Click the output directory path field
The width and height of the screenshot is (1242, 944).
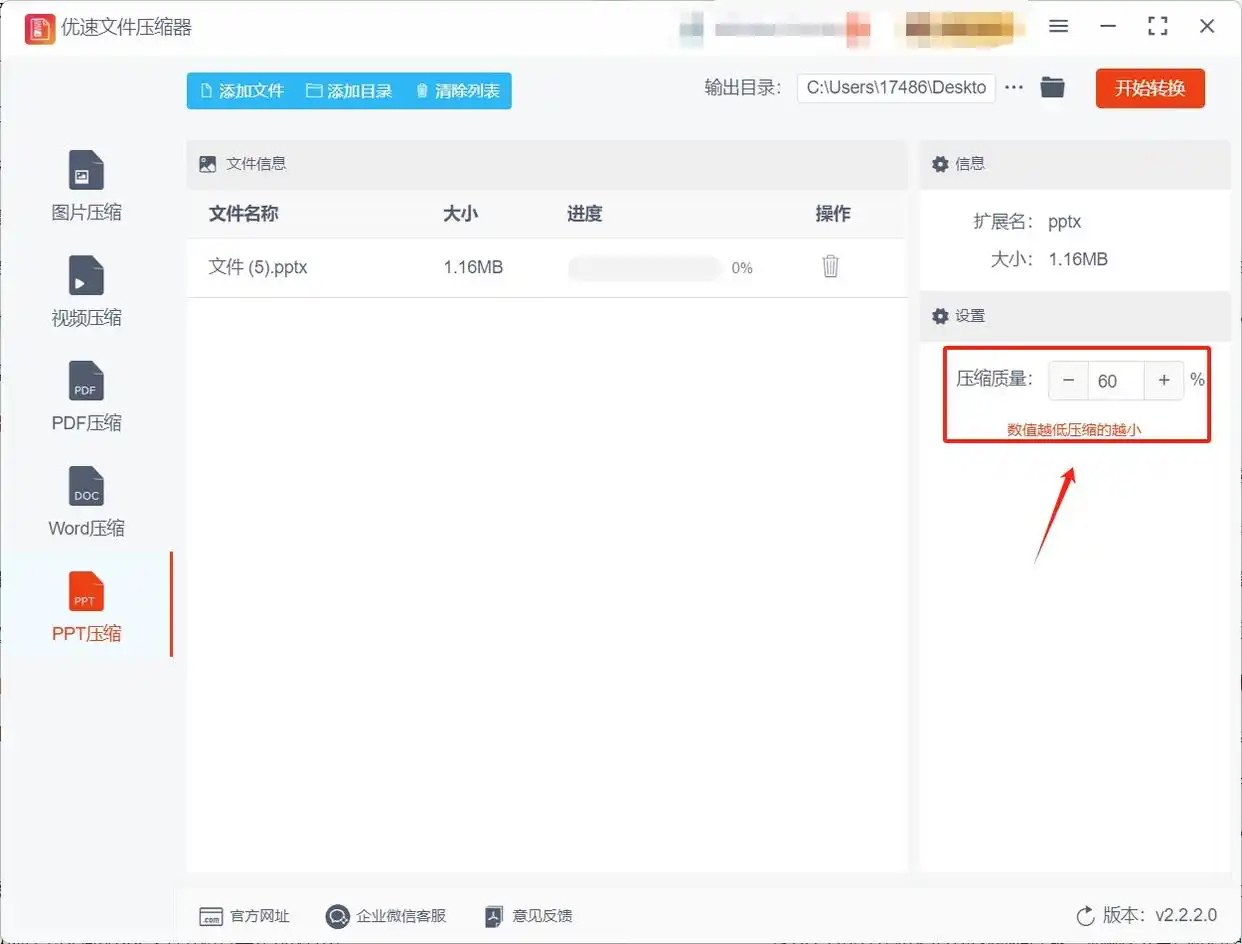[x=895, y=87]
